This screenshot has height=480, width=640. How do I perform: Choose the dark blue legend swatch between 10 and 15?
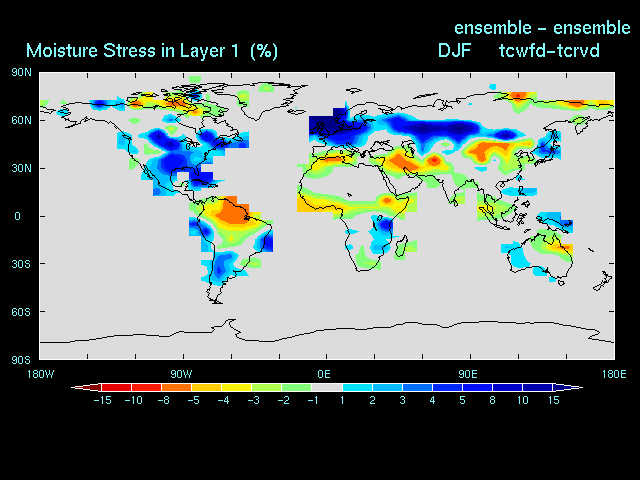[538, 387]
